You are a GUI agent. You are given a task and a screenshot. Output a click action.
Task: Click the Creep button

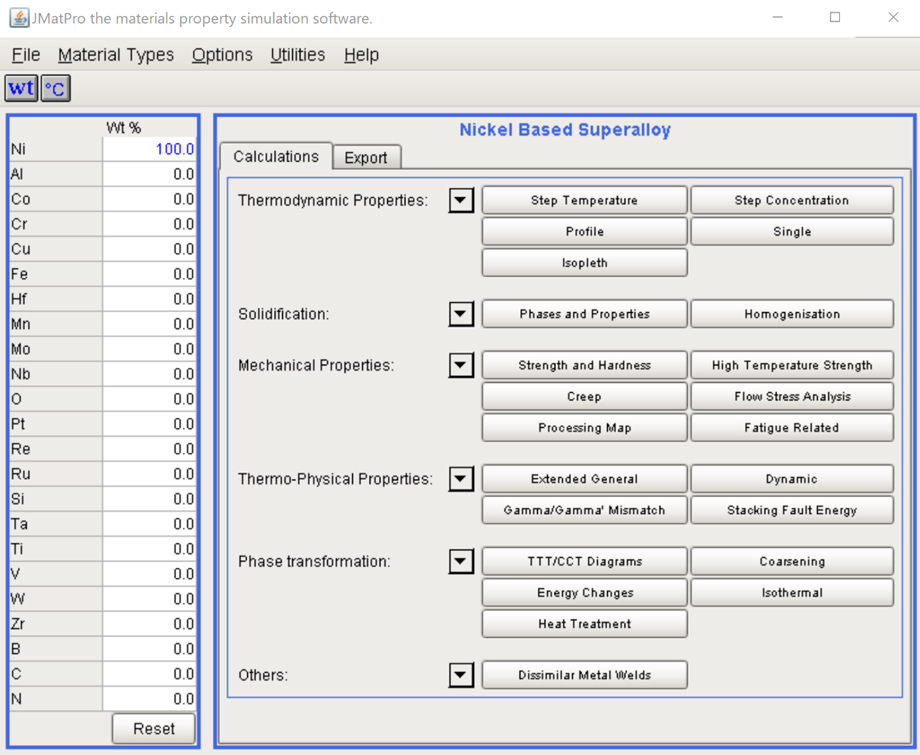584,397
